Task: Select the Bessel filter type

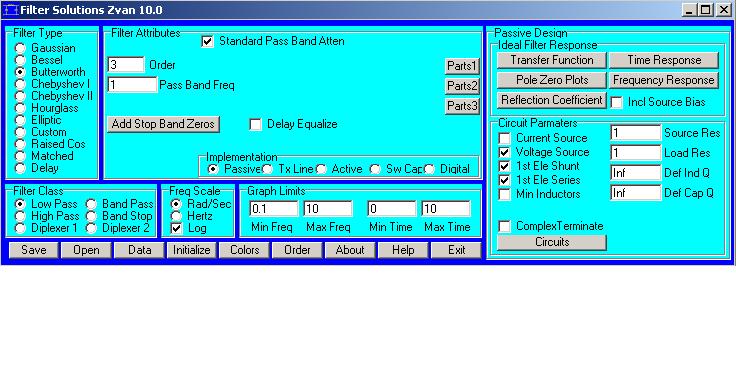Action: point(20,60)
